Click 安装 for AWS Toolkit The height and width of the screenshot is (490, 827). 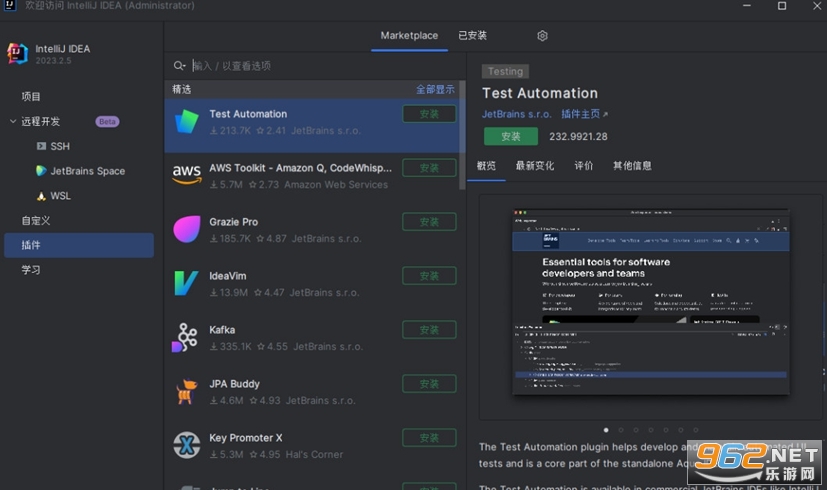click(429, 168)
